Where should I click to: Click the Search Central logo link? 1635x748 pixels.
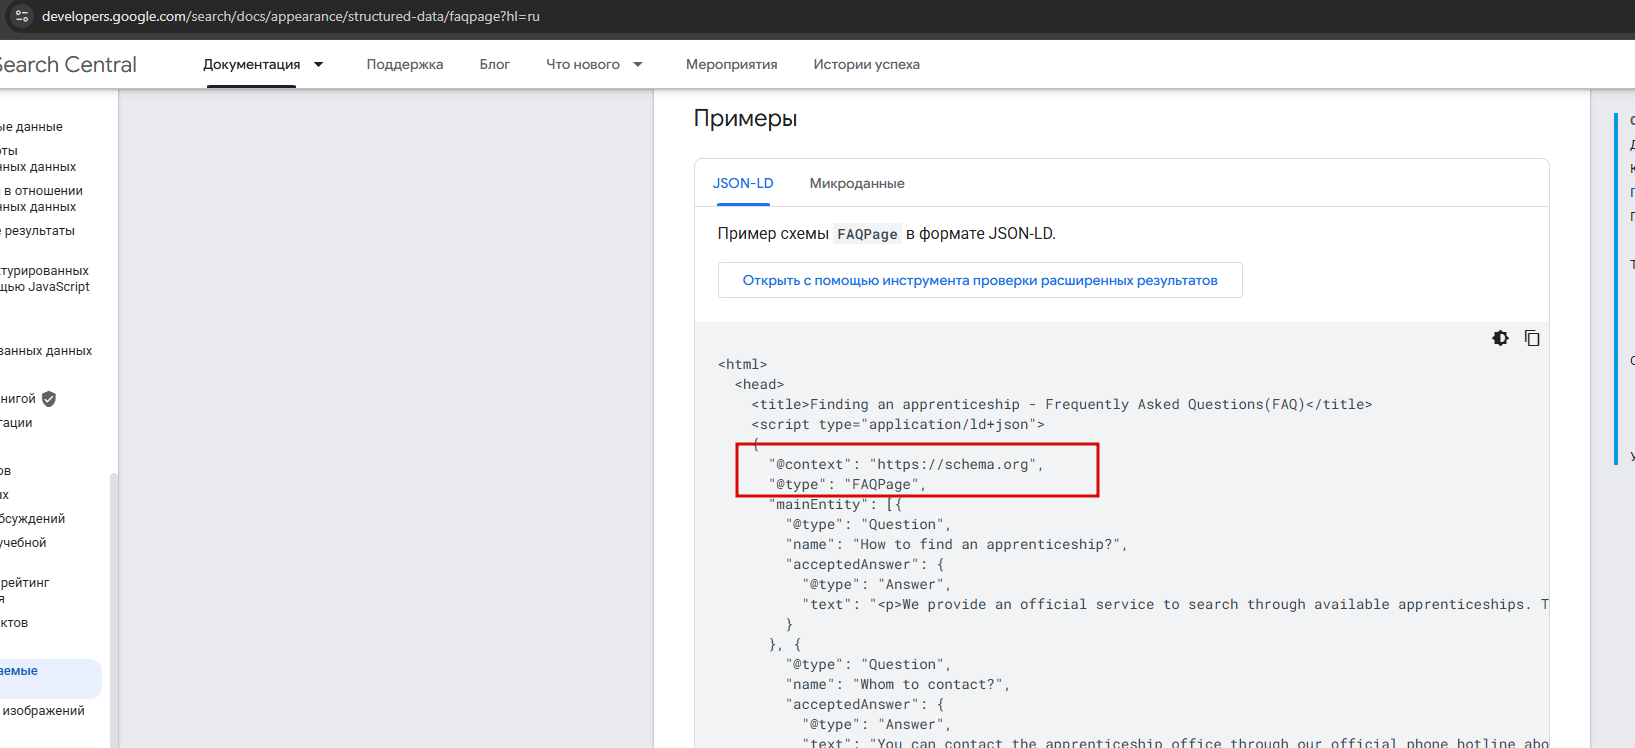tap(68, 65)
